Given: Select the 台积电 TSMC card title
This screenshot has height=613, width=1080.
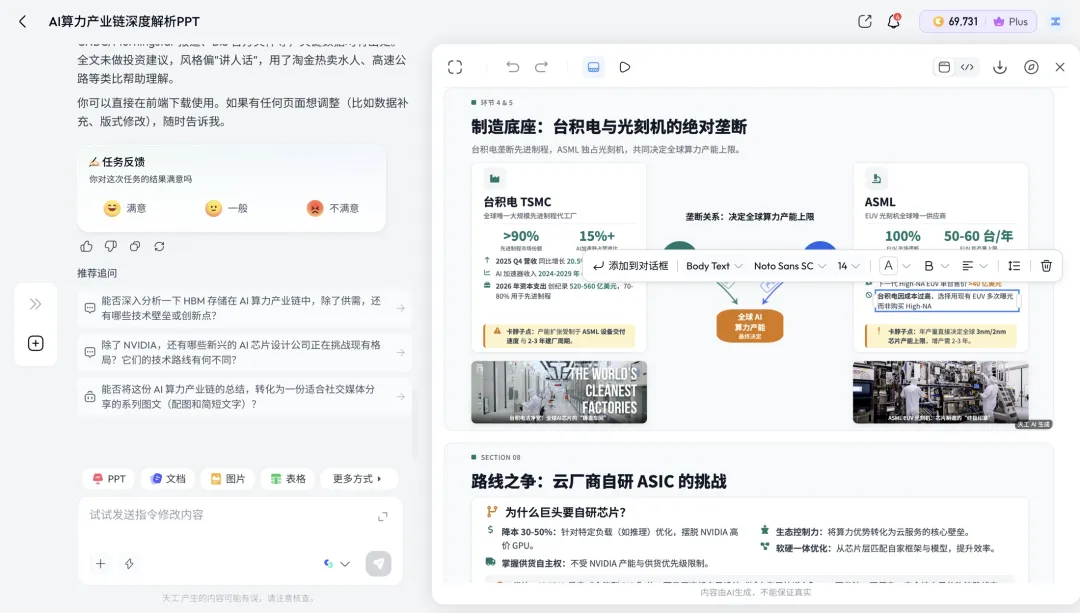Looking at the screenshot, I should point(517,202).
